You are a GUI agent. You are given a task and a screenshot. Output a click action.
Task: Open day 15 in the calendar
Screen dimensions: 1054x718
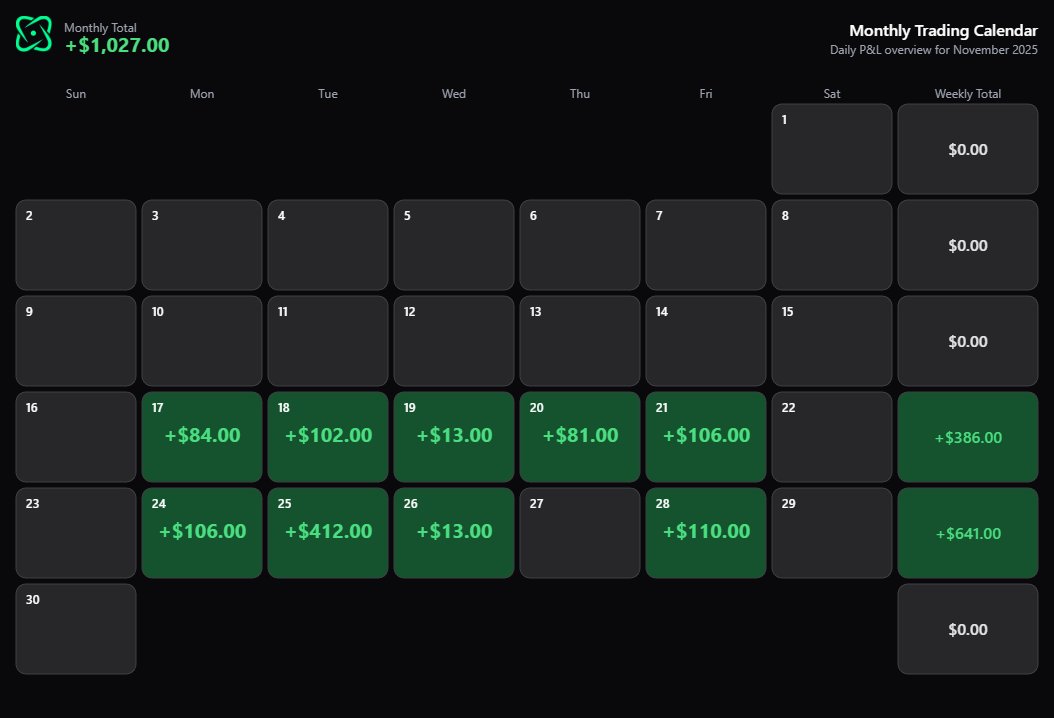click(832, 341)
